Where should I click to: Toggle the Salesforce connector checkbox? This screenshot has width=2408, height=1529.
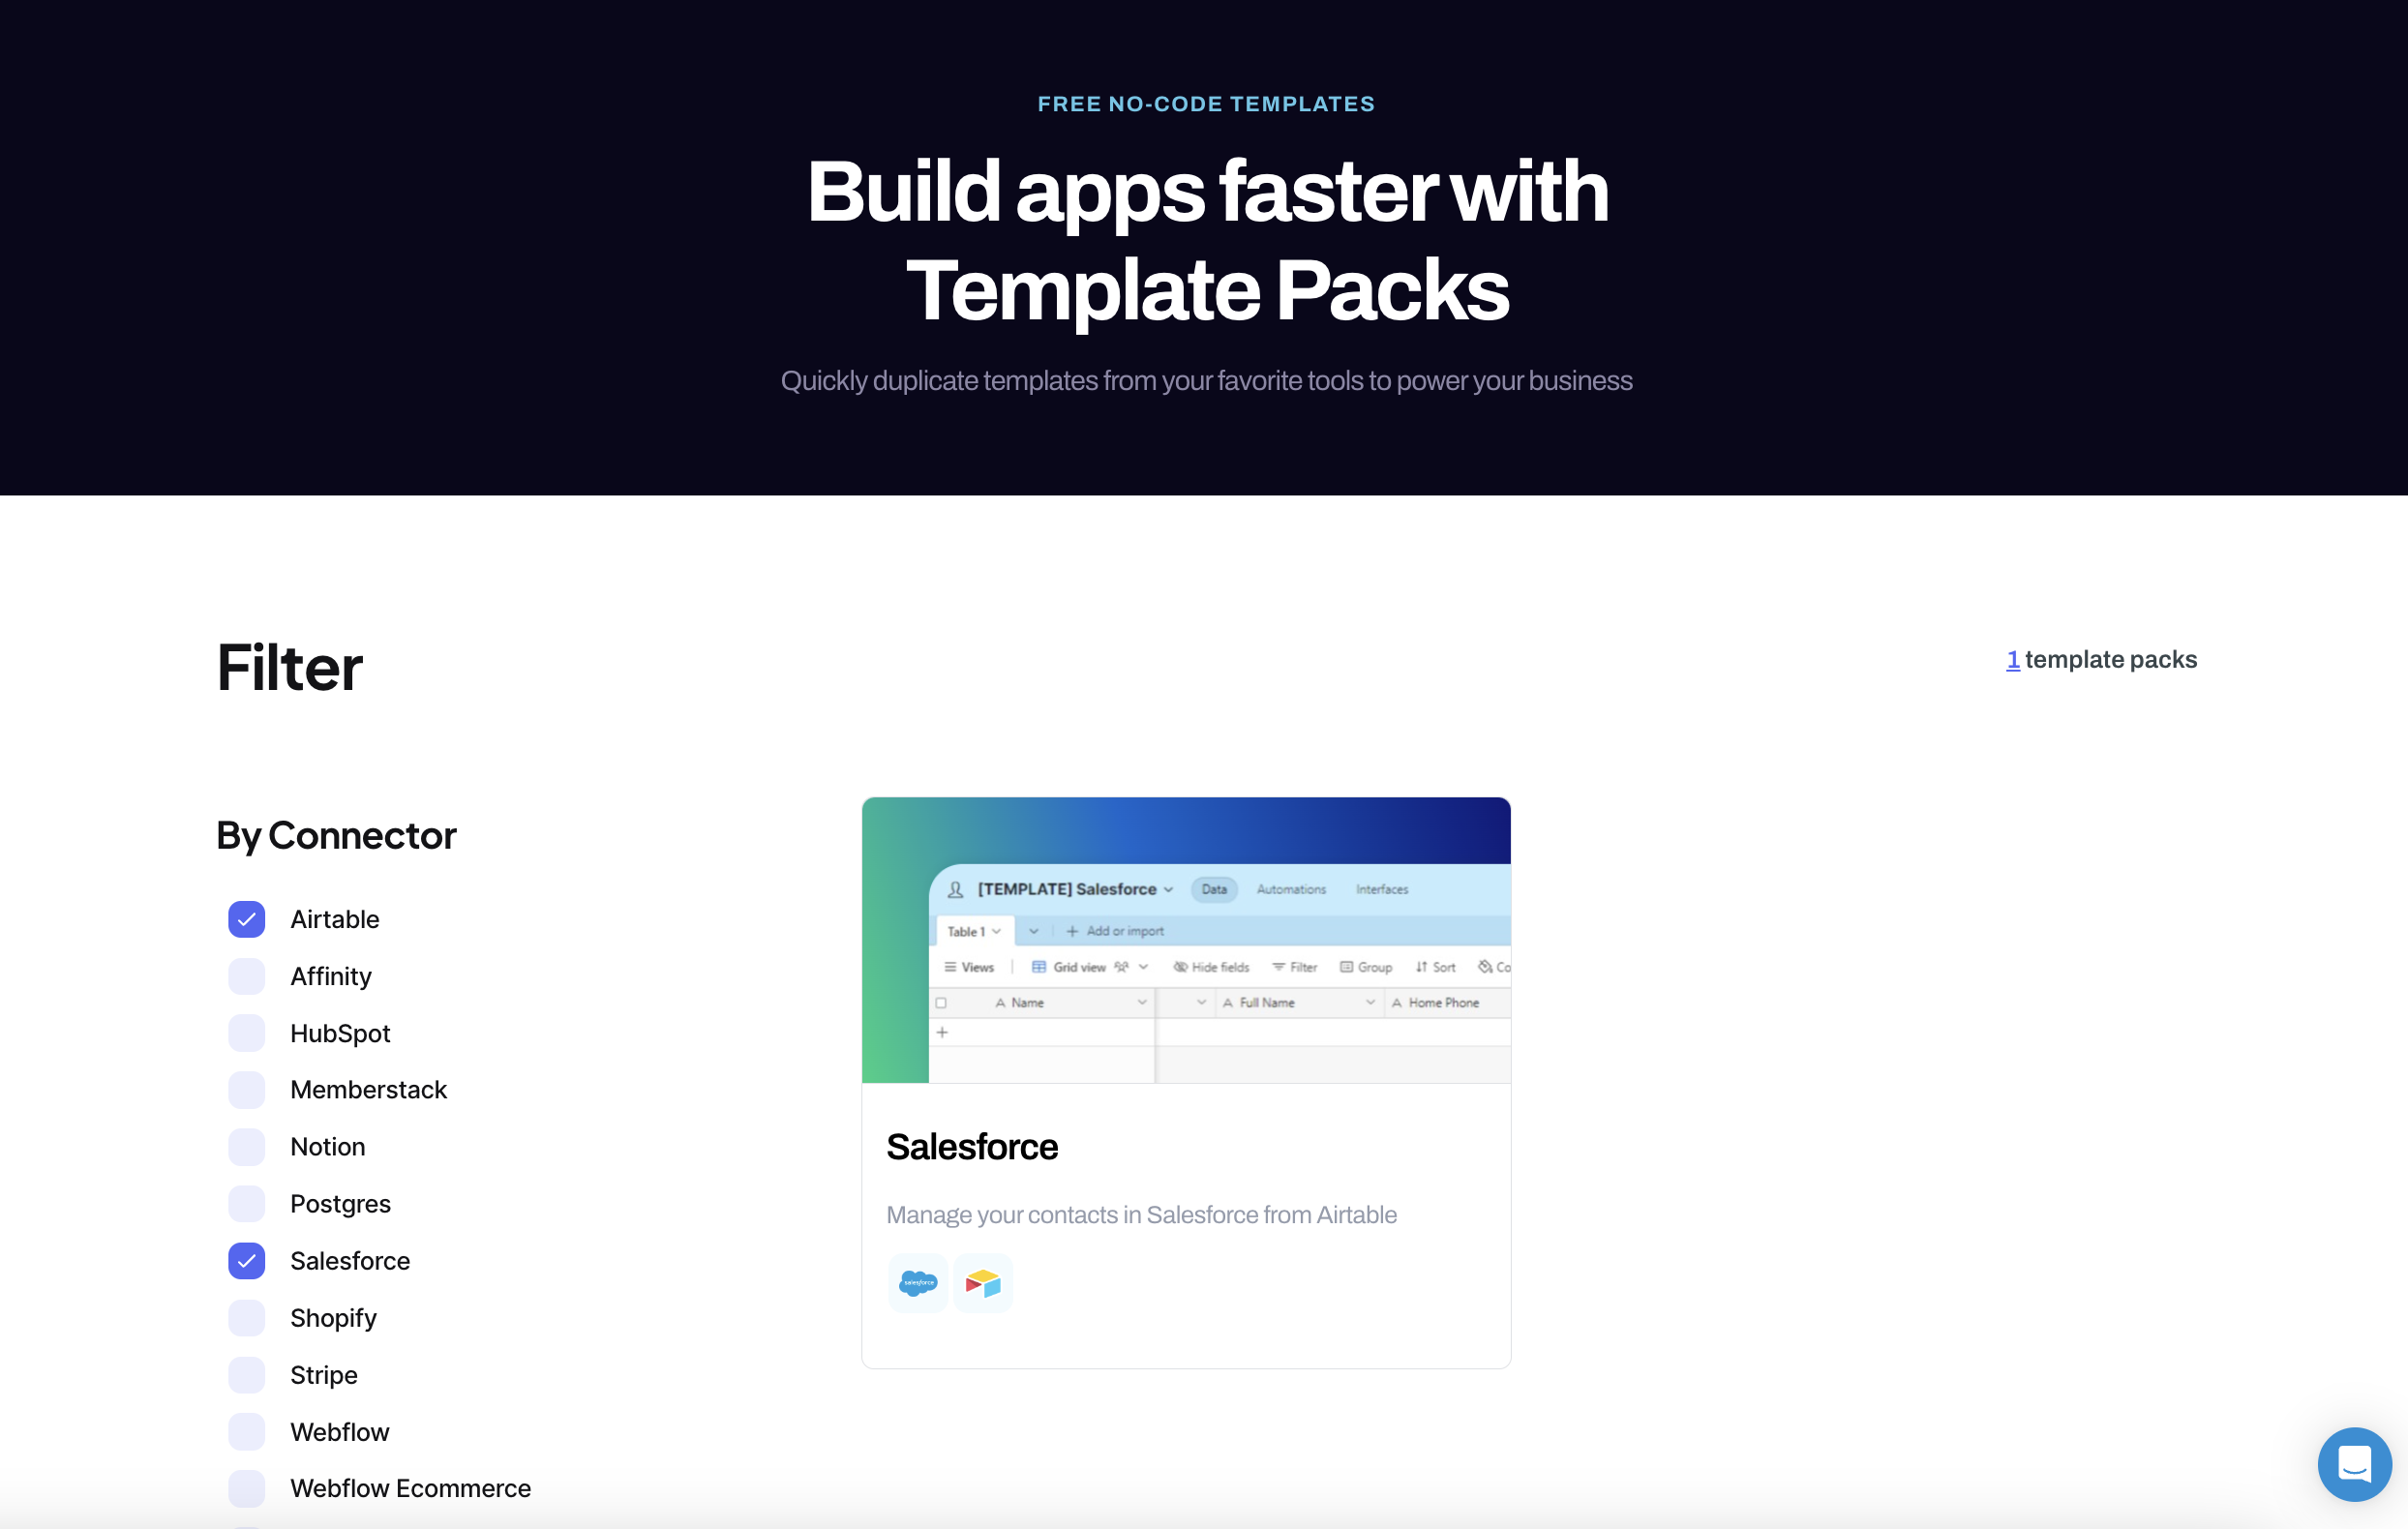point(246,1260)
